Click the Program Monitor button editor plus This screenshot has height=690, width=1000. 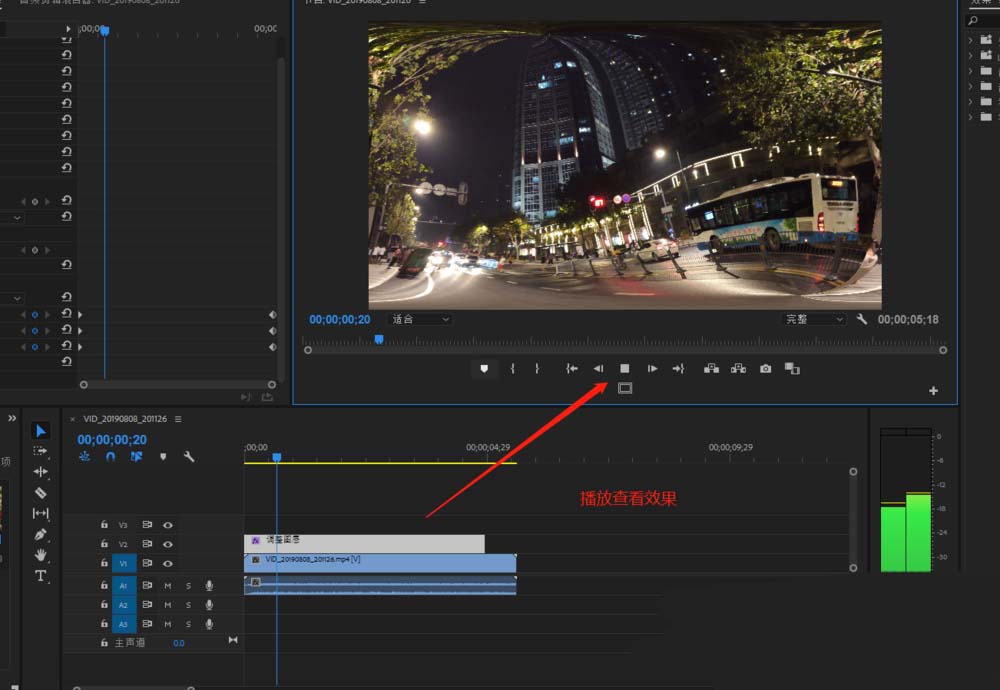click(x=933, y=391)
